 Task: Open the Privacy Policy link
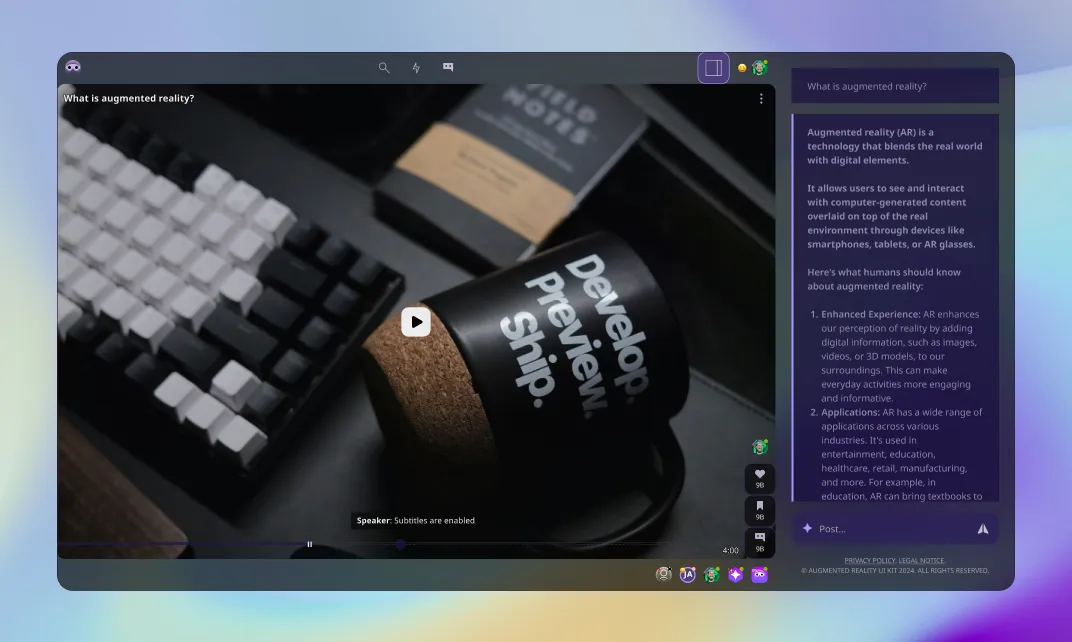point(870,560)
